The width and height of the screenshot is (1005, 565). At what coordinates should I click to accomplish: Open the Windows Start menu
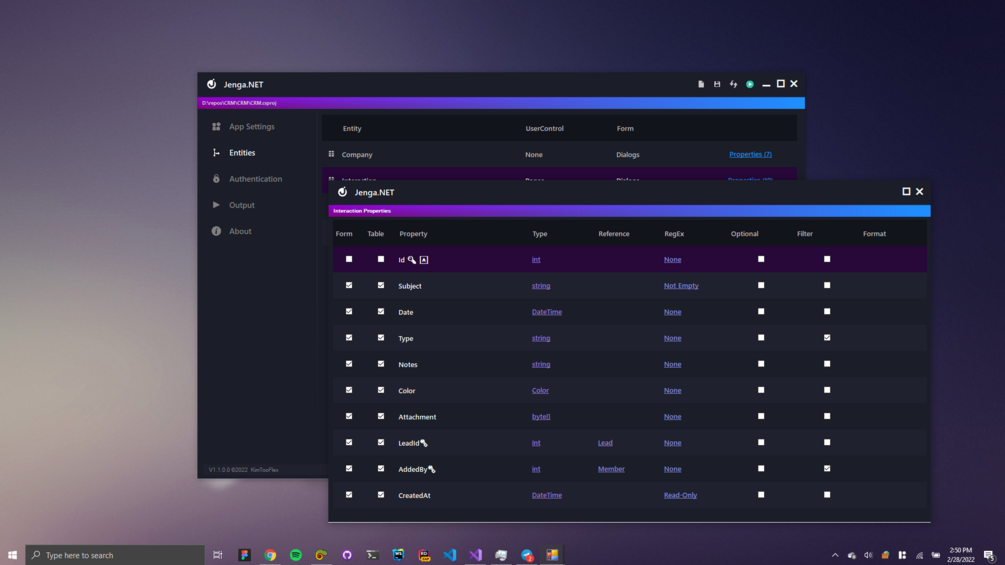pyautogui.click(x=12, y=555)
